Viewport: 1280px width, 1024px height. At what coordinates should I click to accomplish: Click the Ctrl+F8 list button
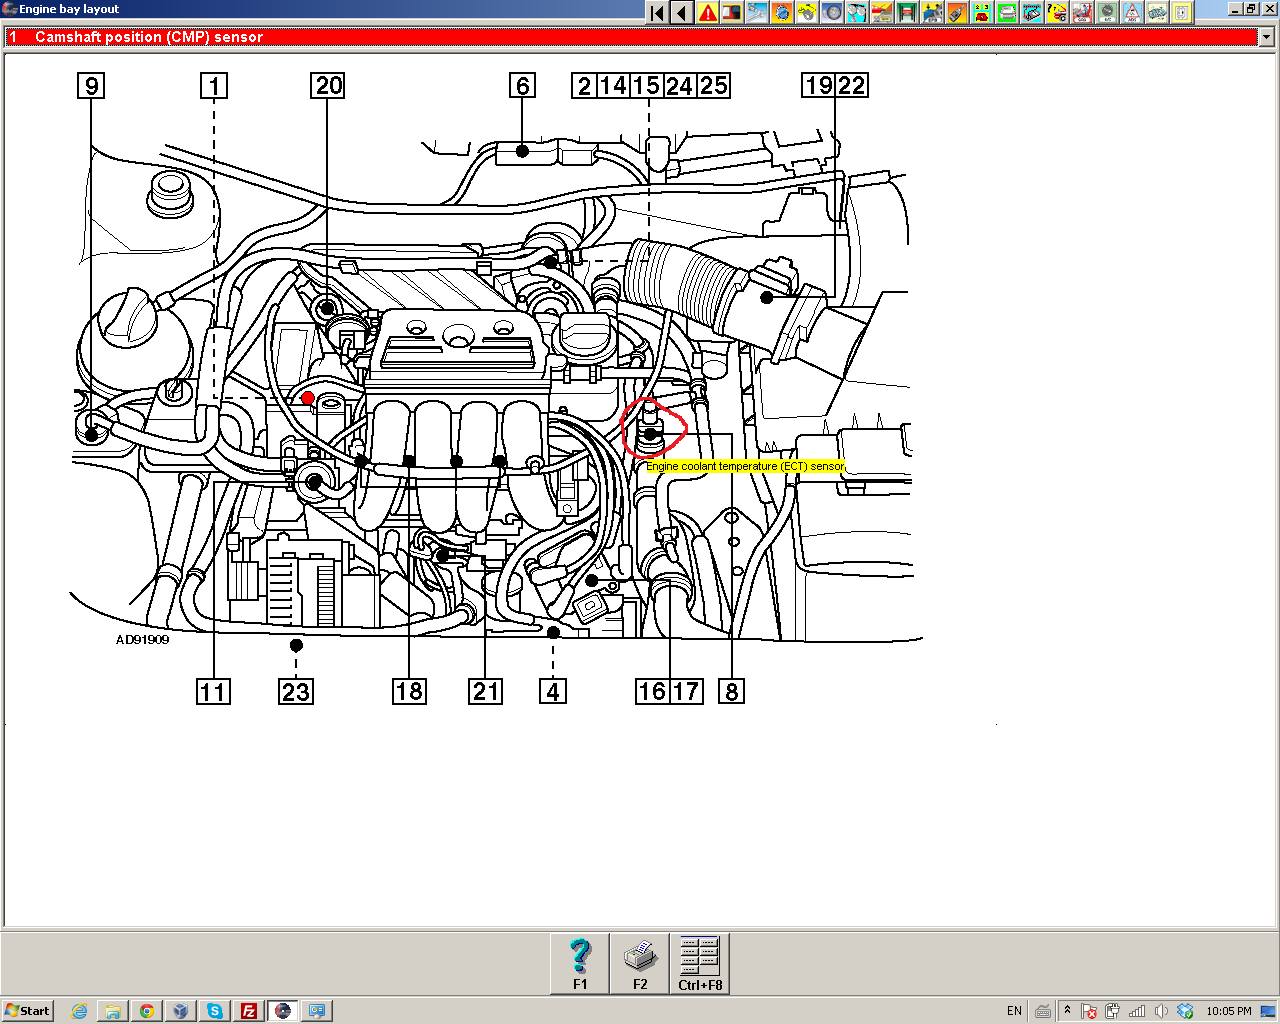pyautogui.click(x=699, y=964)
